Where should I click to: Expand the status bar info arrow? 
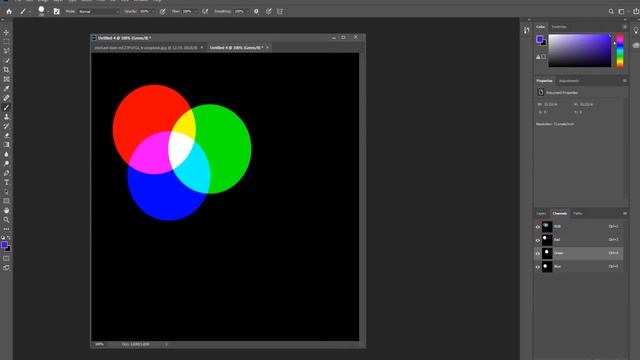click(x=166, y=344)
